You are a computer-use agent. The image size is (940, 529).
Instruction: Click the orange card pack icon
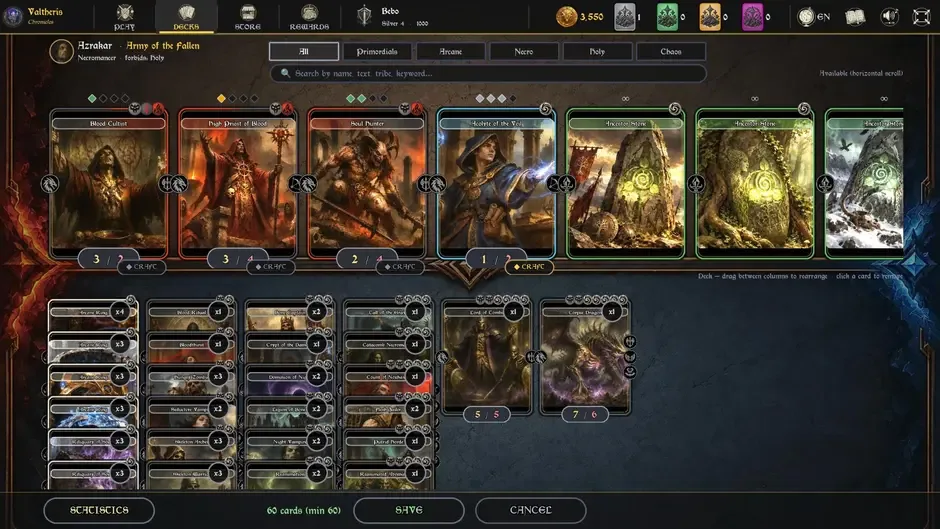pos(710,17)
